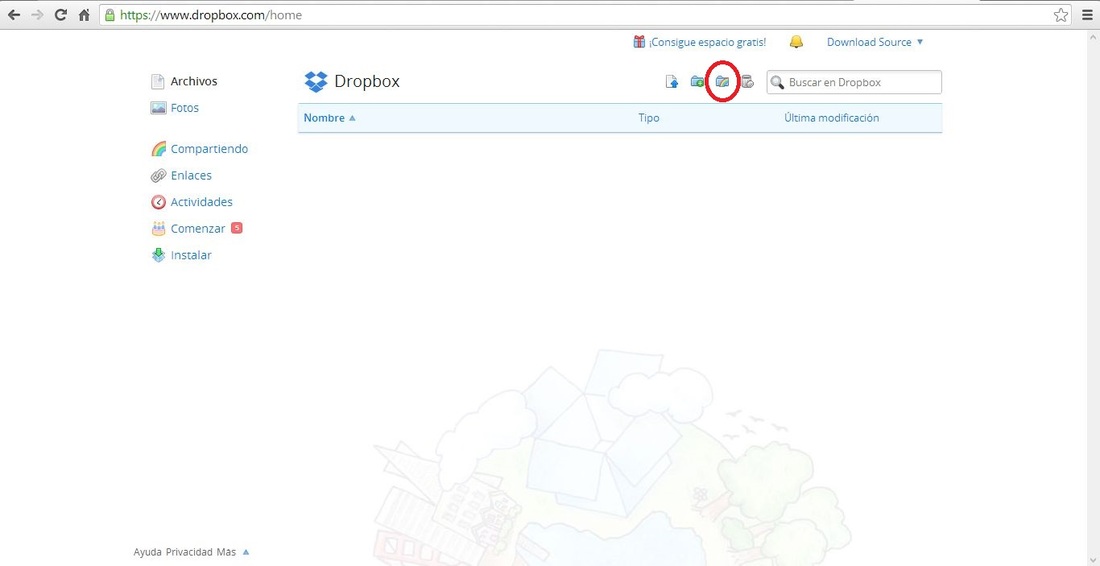Click the Privacidad footer link

189,552
